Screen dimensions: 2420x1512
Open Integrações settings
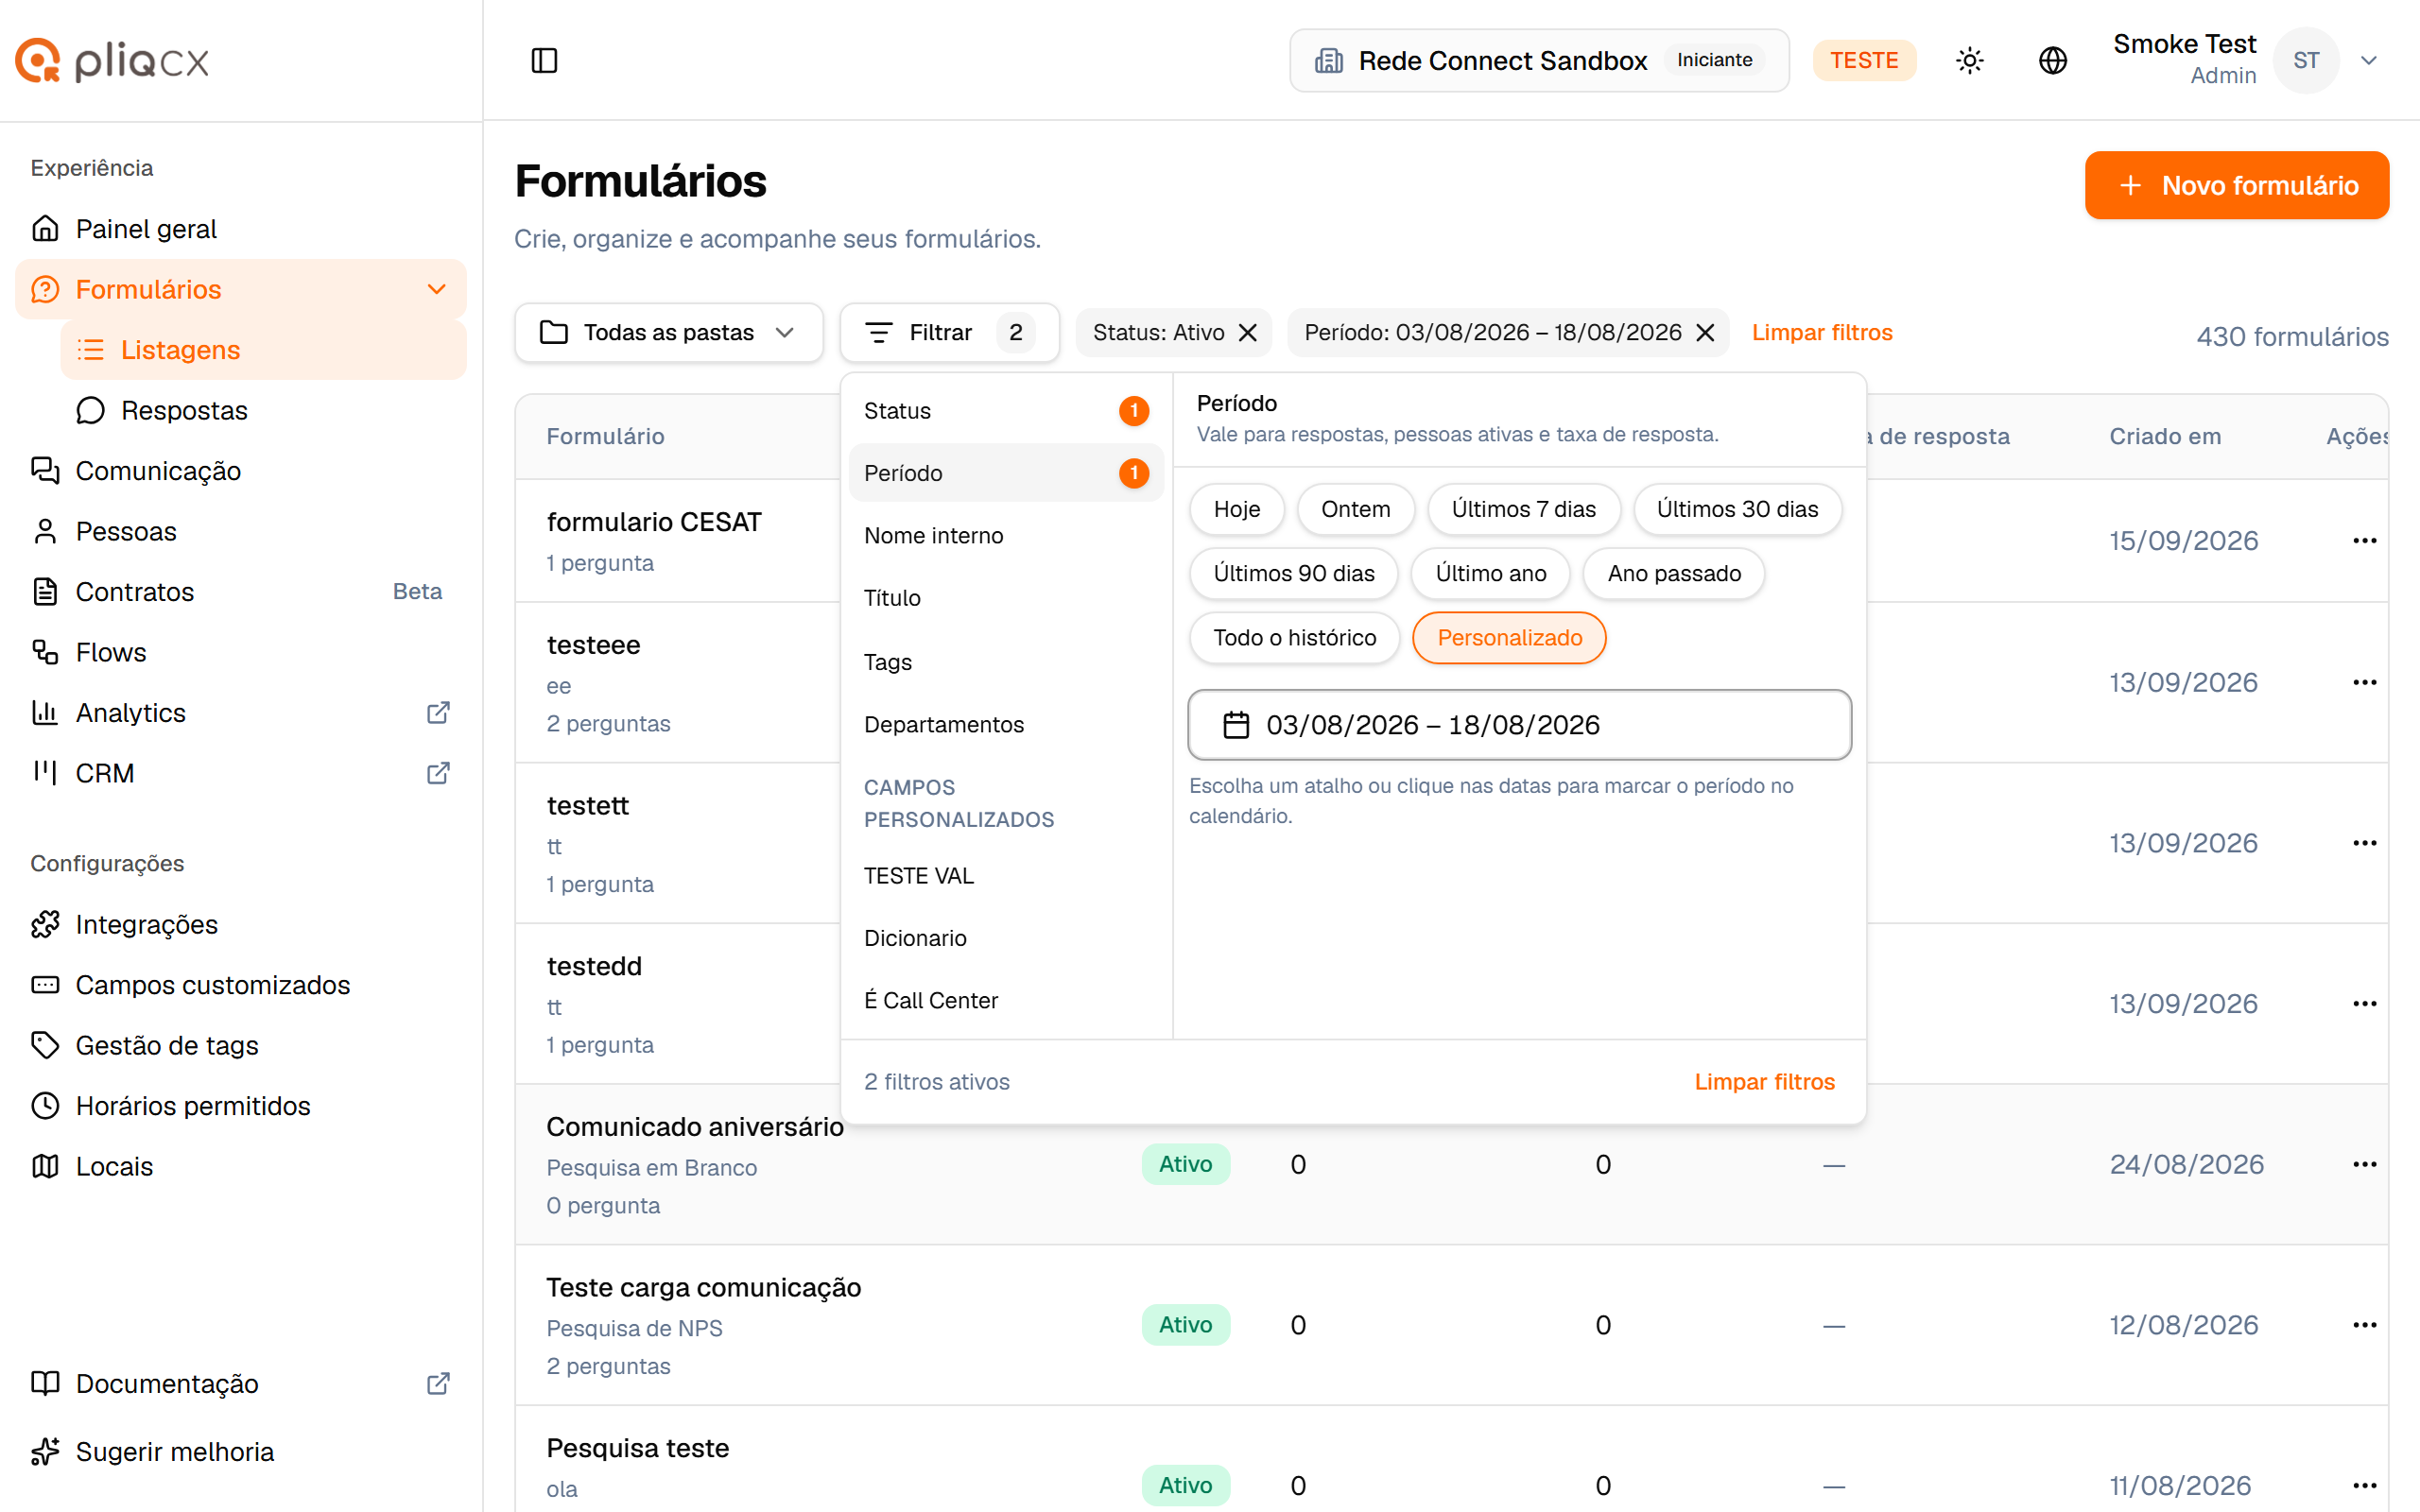coord(240,924)
